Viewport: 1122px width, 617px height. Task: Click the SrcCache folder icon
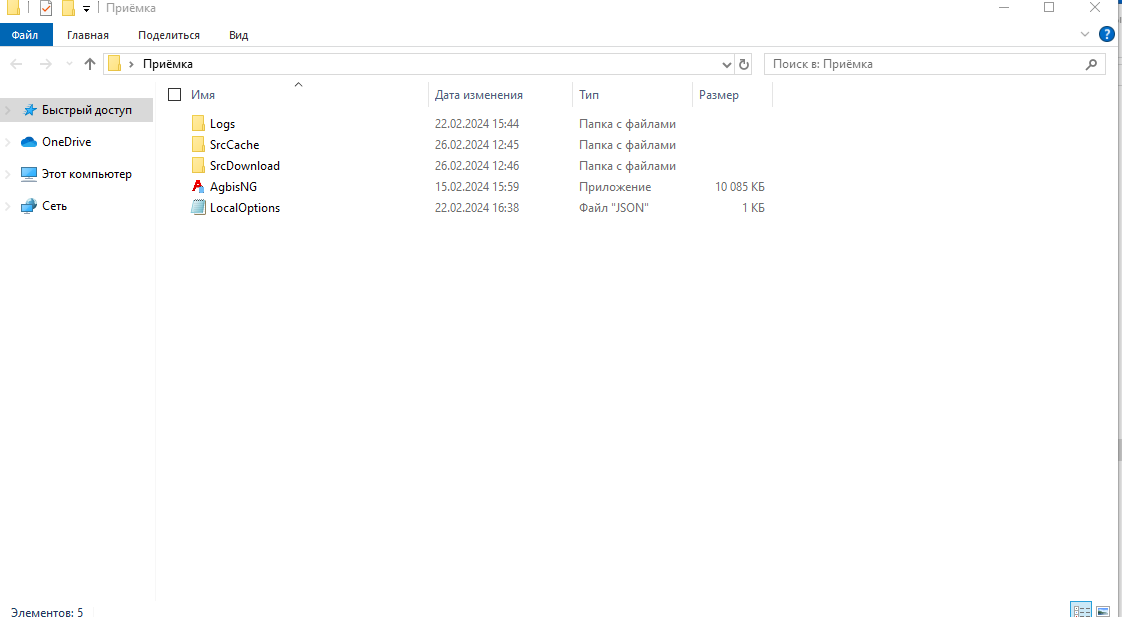(x=198, y=145)
